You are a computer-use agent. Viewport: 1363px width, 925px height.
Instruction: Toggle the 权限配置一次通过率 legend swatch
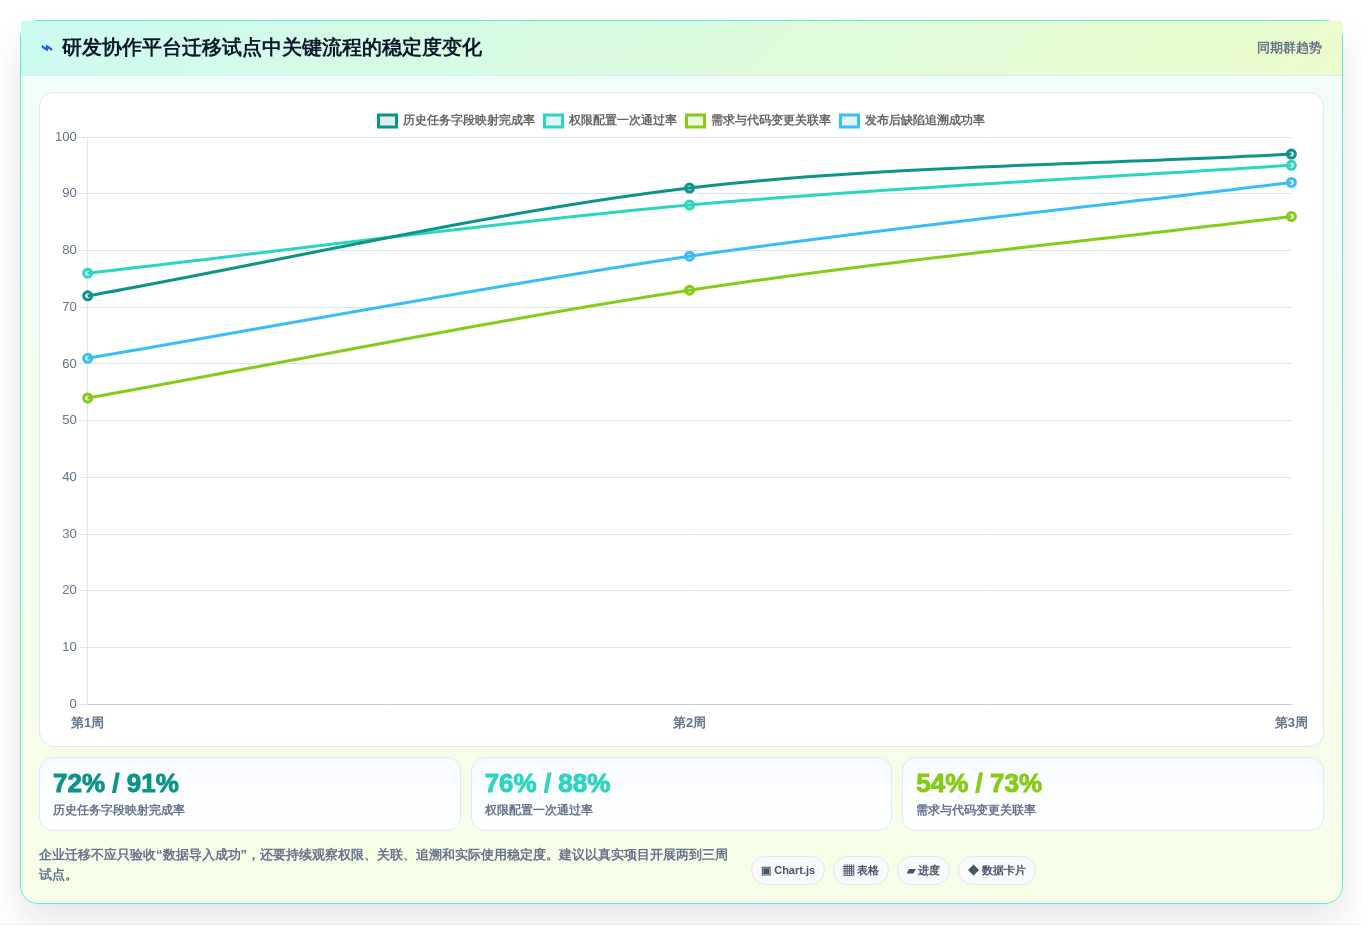[x=553, y=121]
